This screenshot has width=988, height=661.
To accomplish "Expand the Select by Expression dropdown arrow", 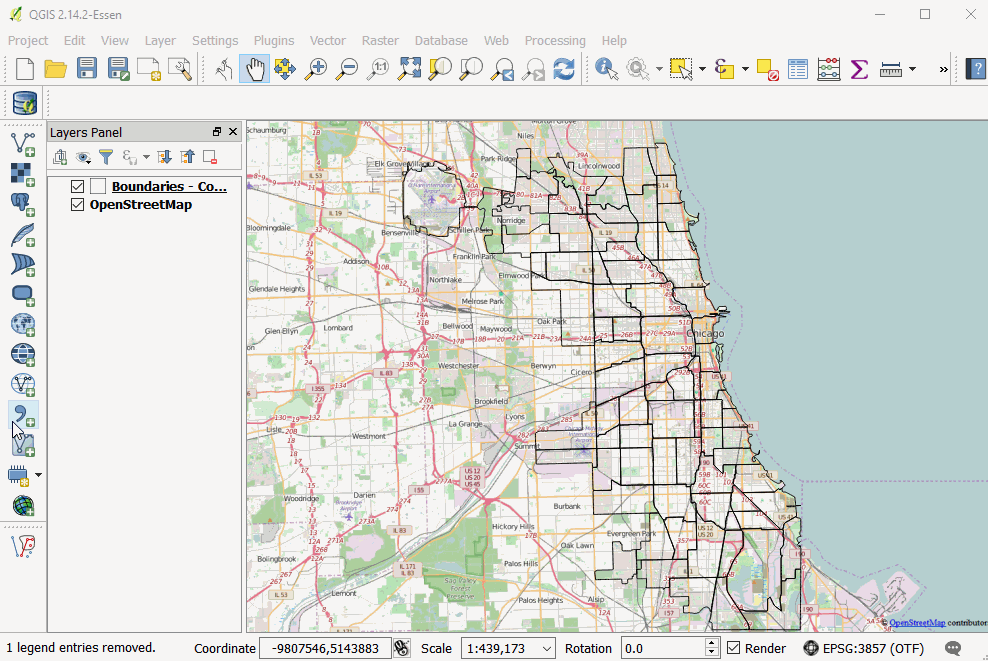I will (745, 69).
